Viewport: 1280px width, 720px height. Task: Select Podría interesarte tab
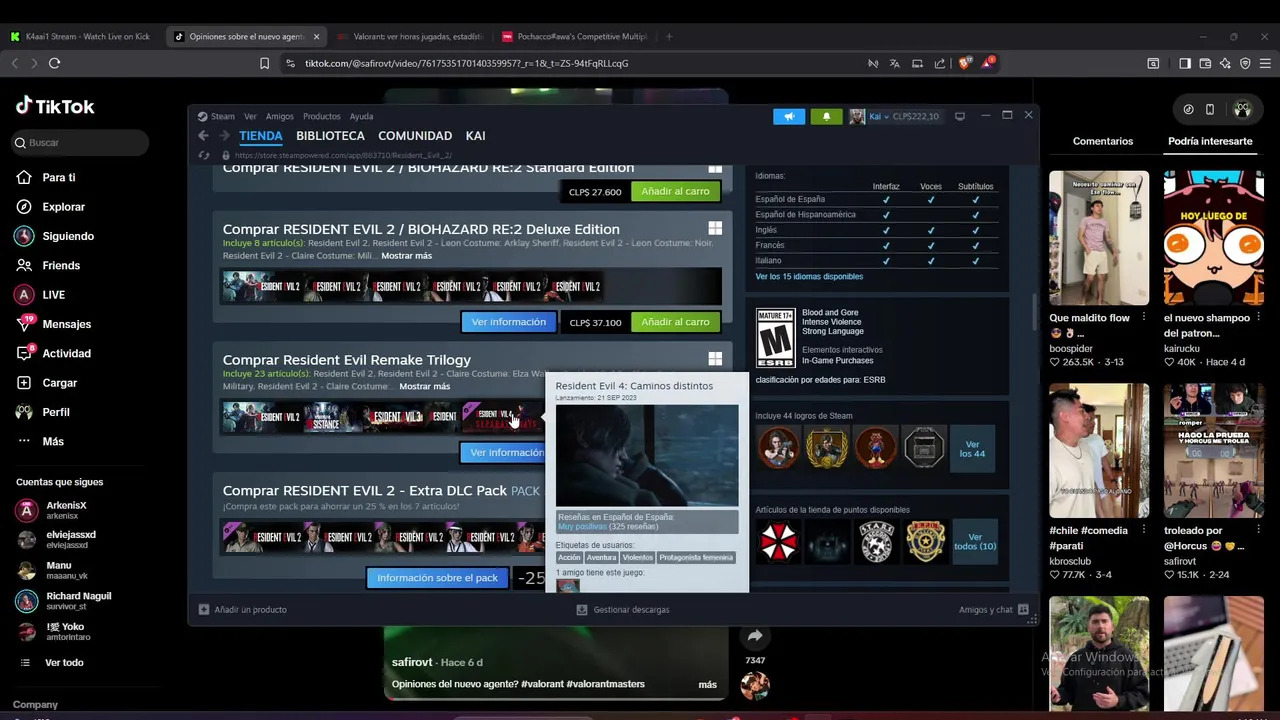1210,141
